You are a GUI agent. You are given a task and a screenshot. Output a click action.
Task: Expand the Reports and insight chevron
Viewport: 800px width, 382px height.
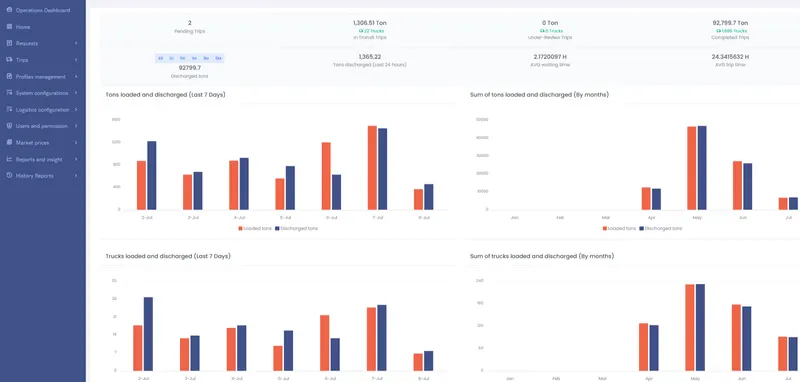[76, 159]
